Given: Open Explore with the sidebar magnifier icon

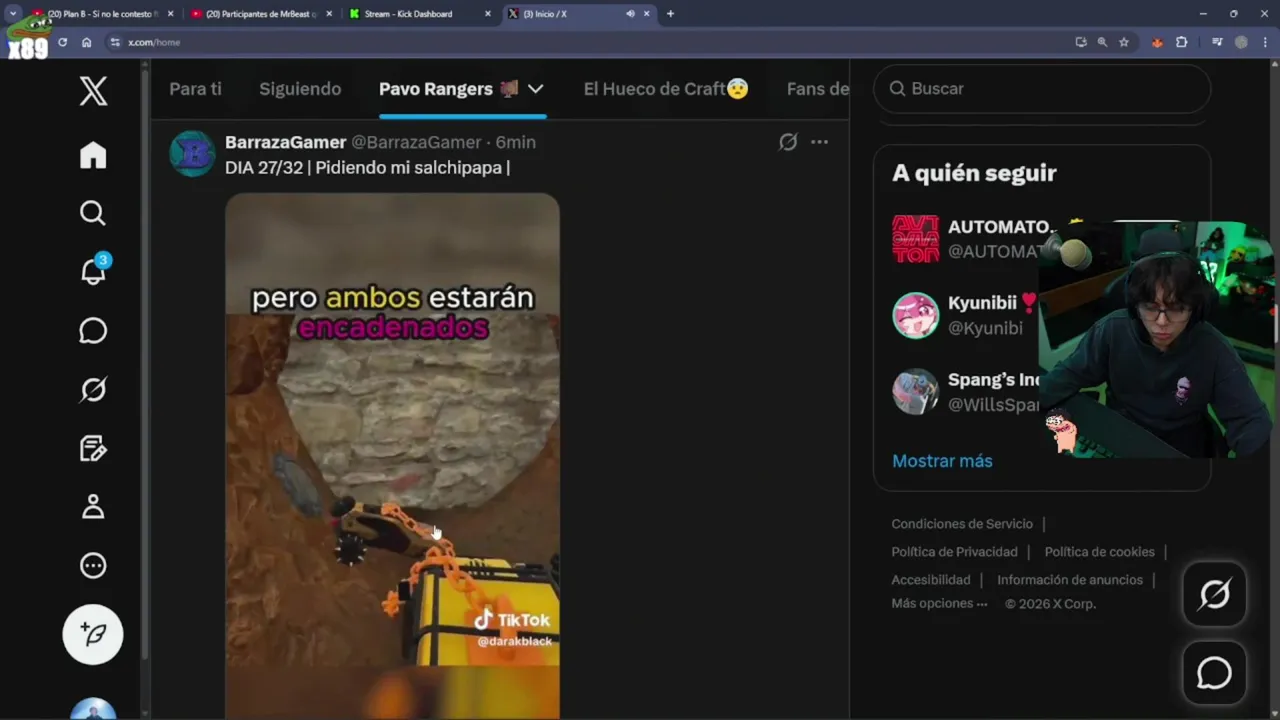Looking at the screenshot, I should pos(93,213).
